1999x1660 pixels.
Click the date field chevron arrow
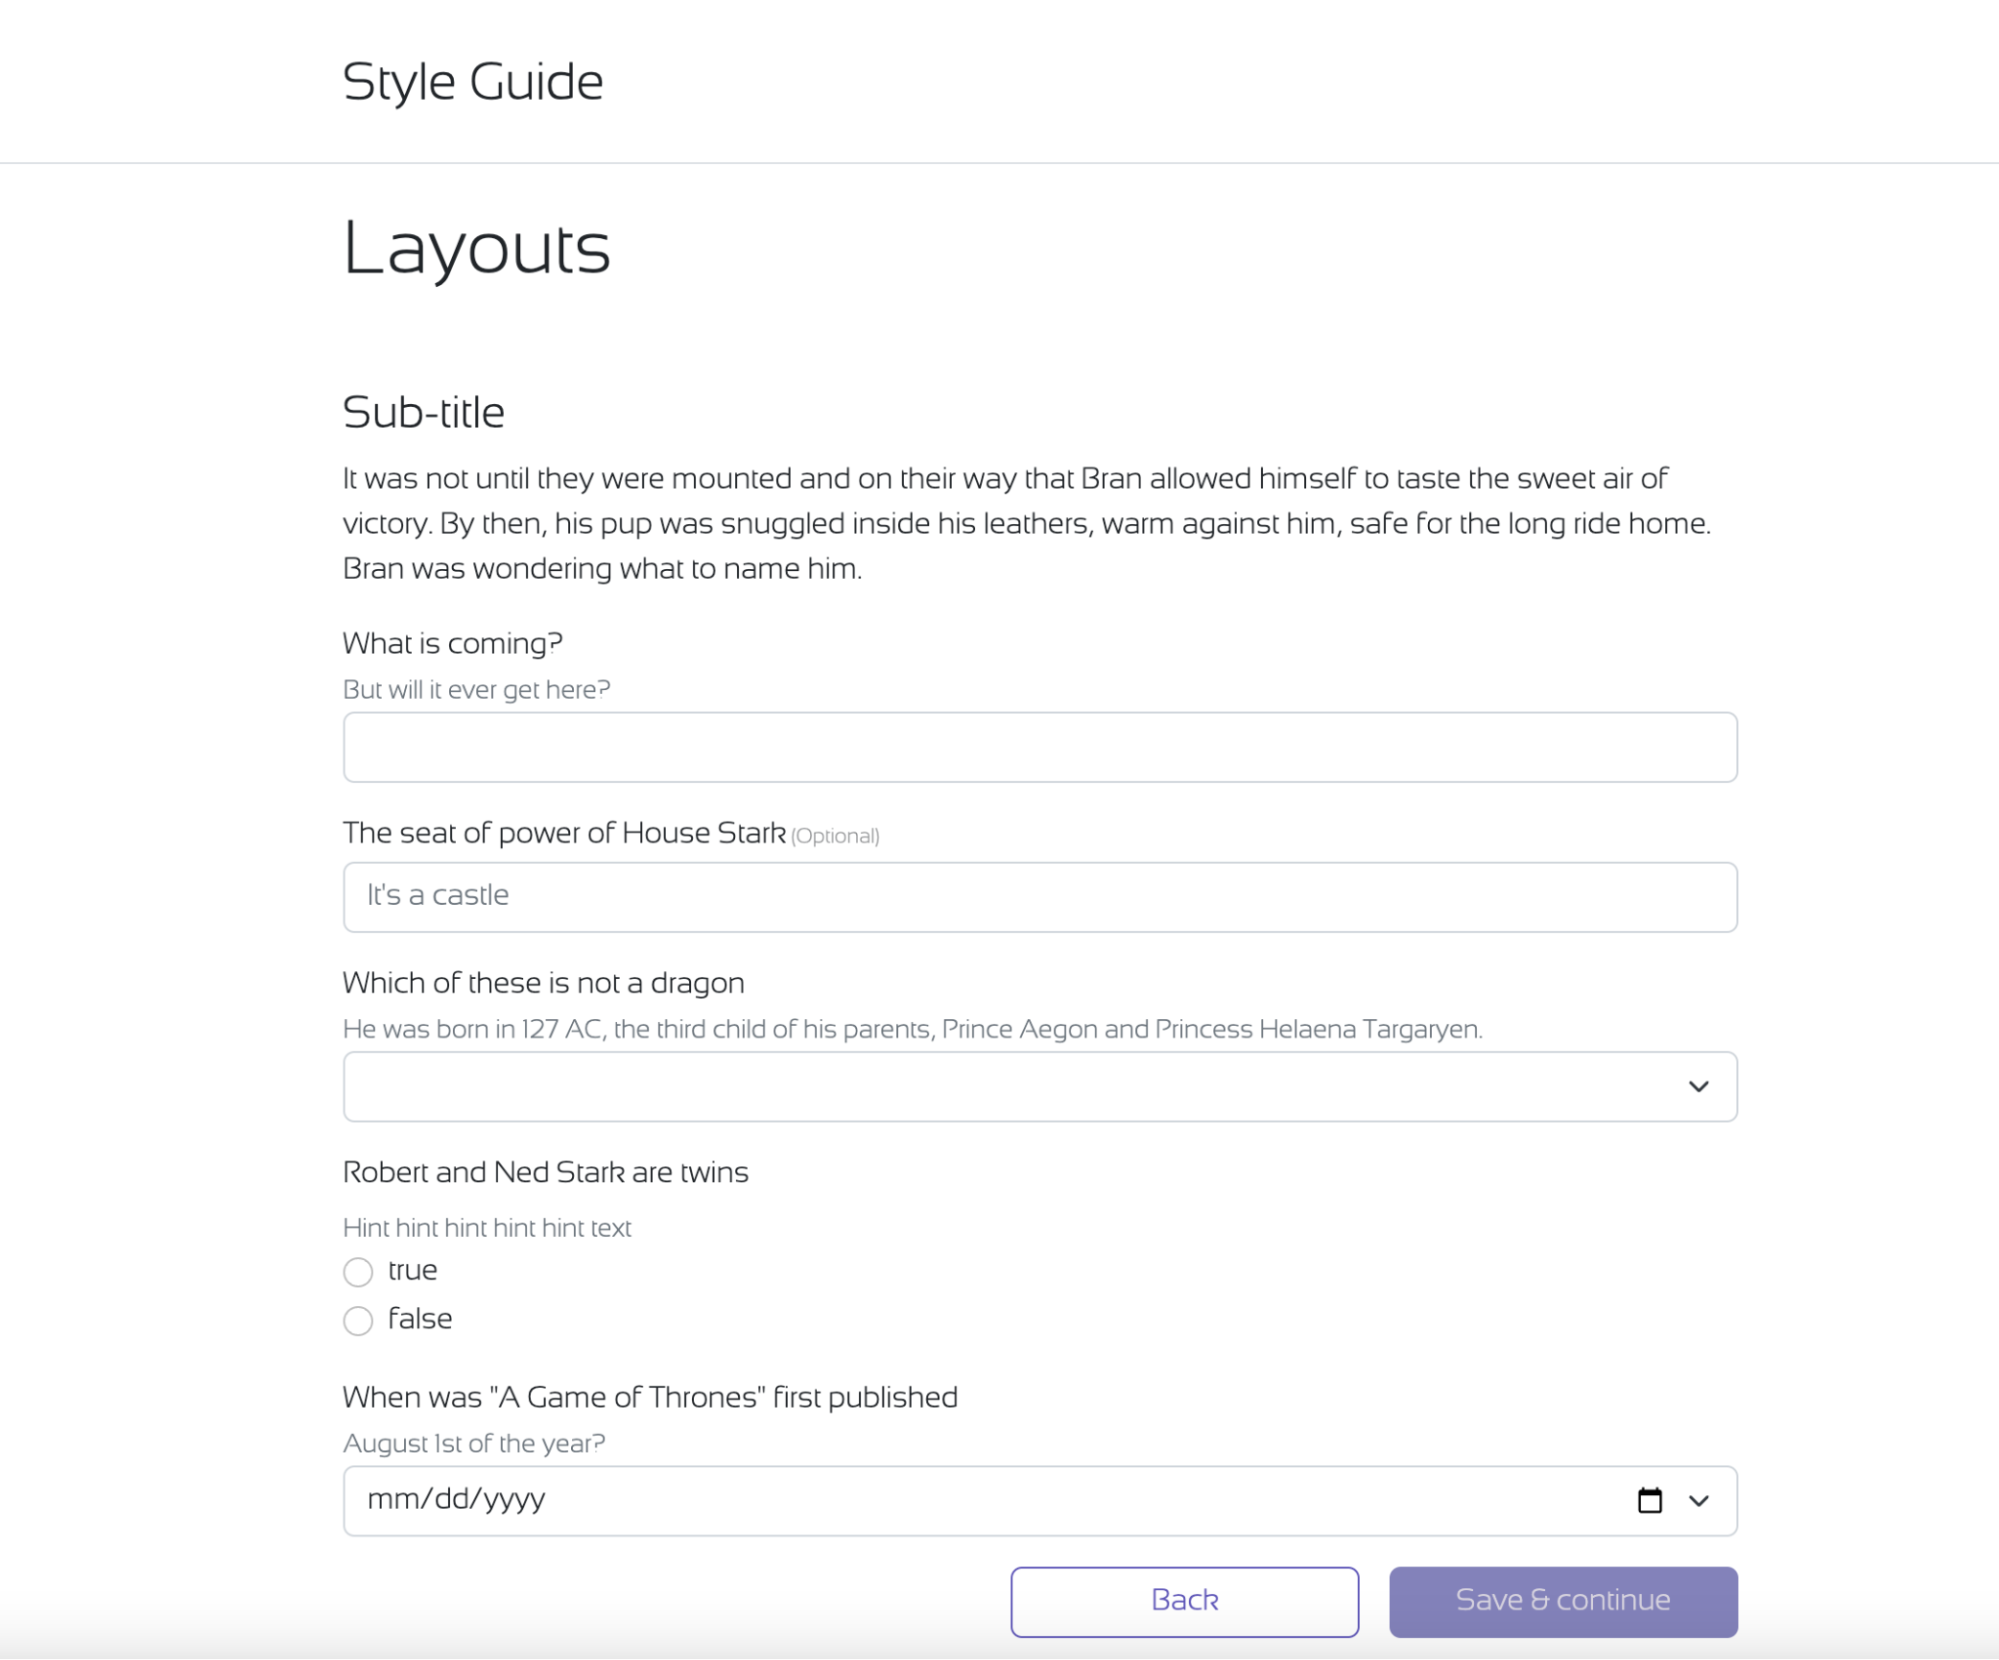(x=1698, y=1500)
